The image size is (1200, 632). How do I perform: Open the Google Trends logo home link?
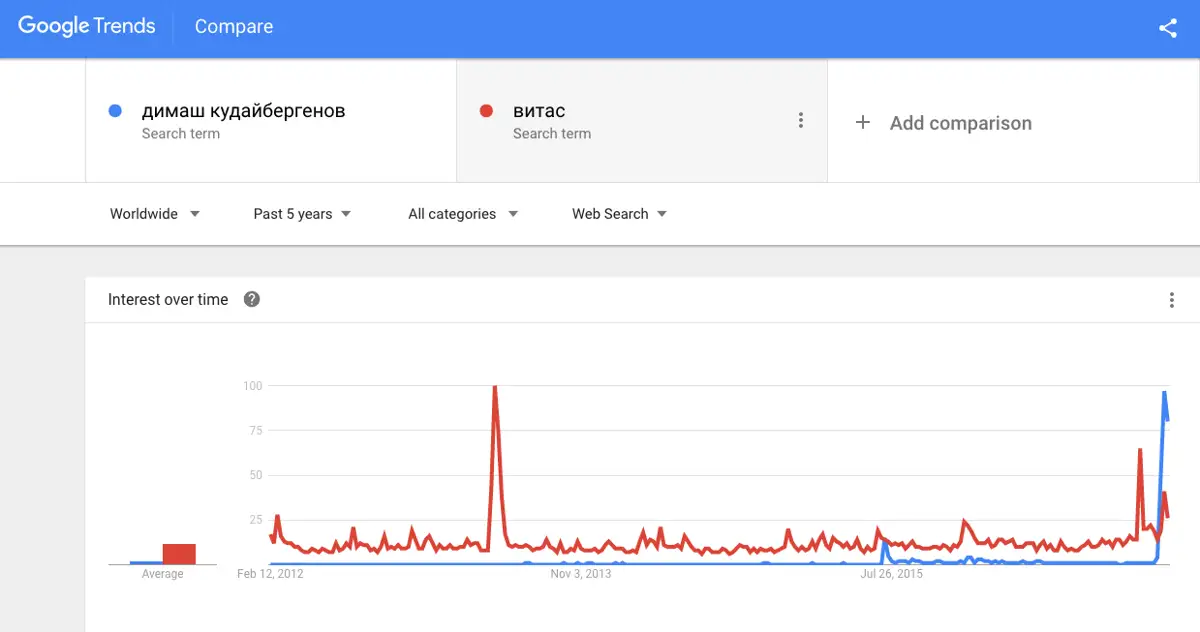(87, 27)
